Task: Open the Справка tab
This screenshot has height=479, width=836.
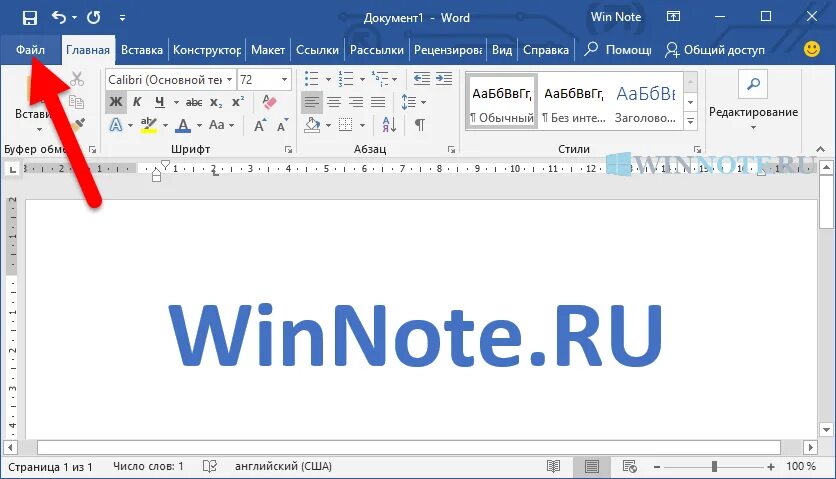Action: [x=545, y=50]
